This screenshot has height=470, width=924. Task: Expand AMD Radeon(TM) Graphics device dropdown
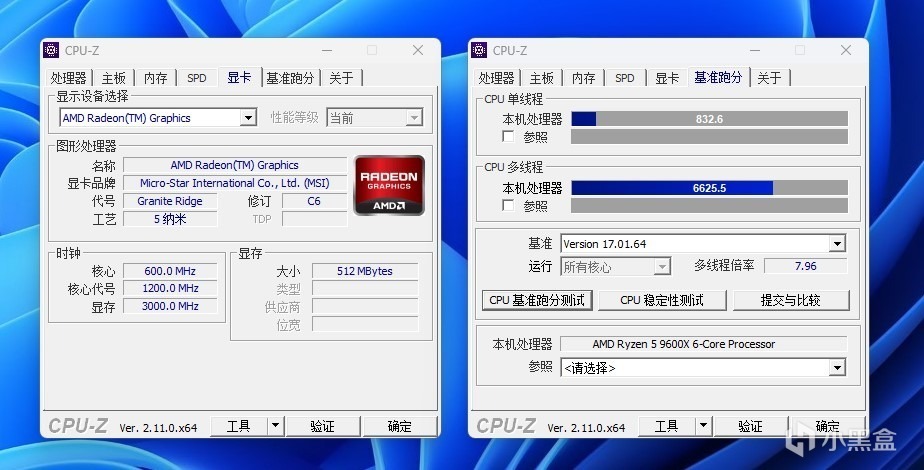point(249,118)
